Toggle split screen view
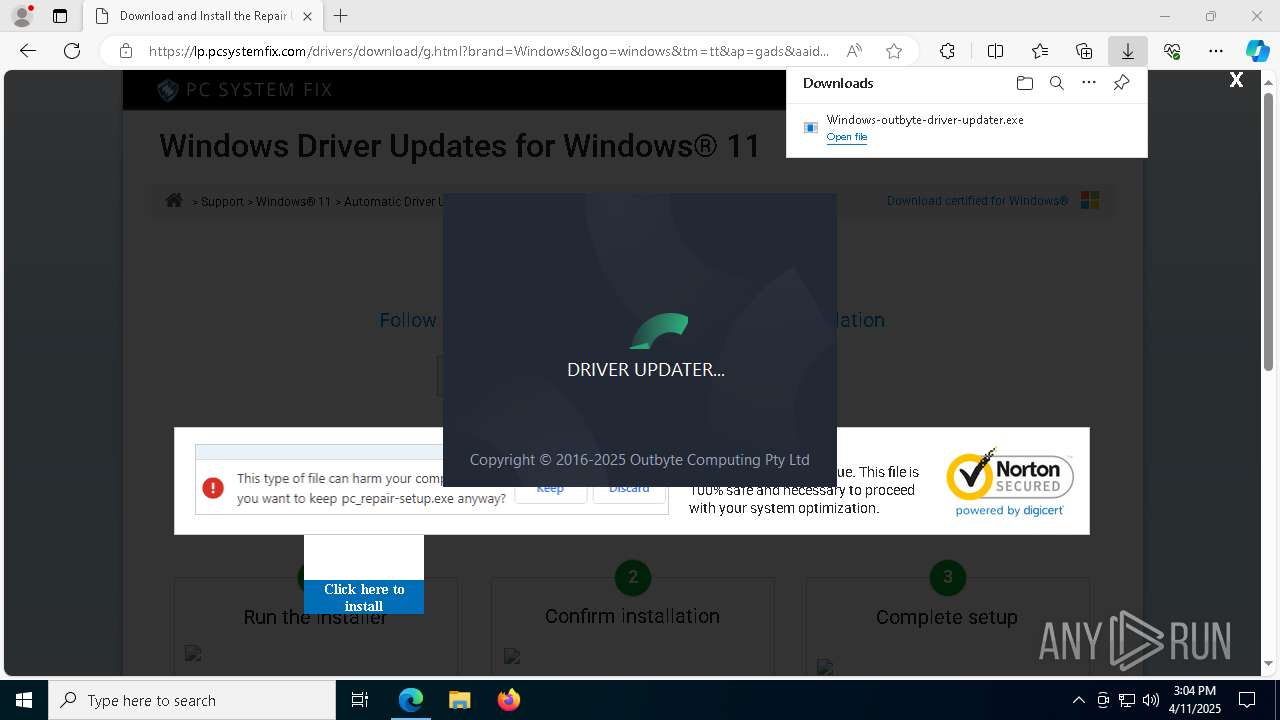Image resolution: width=1280 pixels, height=720 pixels. 995,51
